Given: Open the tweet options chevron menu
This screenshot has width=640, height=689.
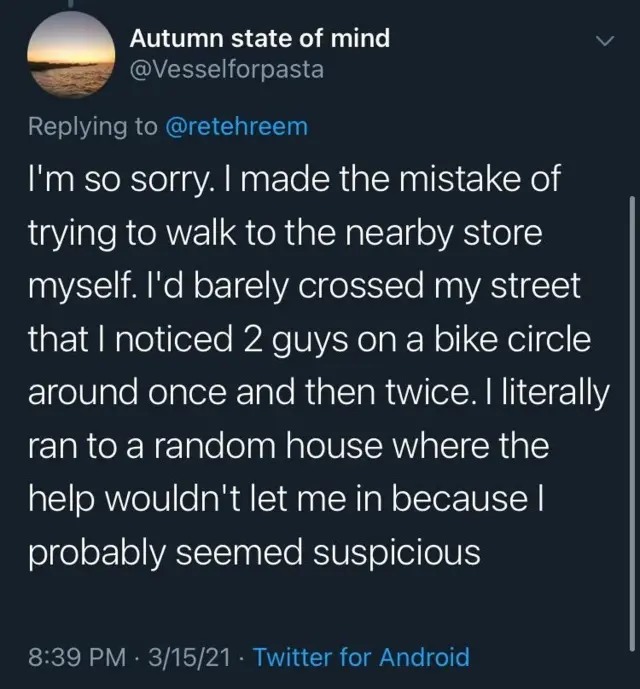Looking at the screenshot, I should pyautogui.click(x=602, y=42).
